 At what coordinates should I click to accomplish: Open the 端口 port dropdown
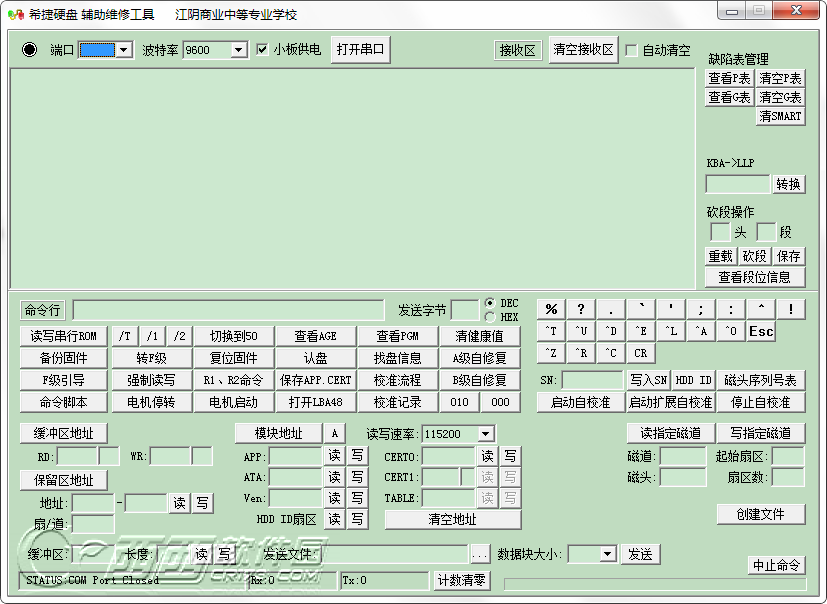(123, 50)
